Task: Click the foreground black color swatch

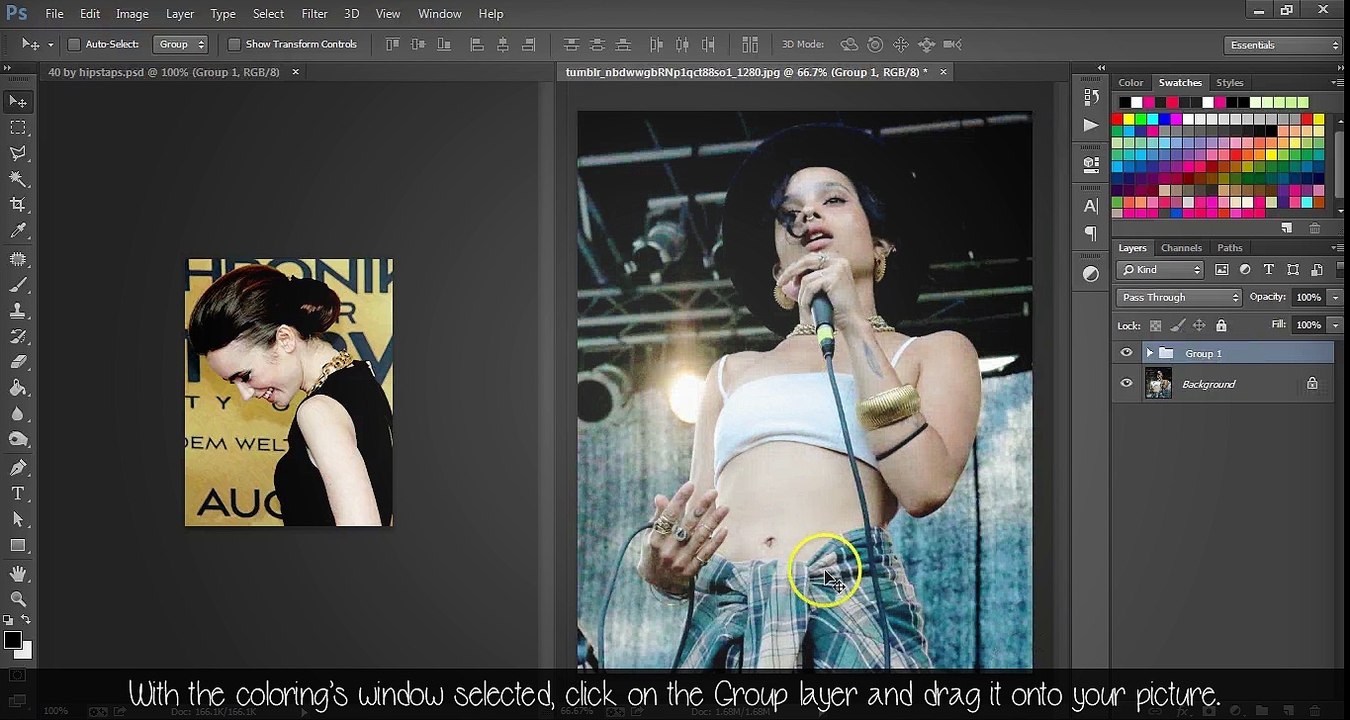Action: pyautogui.click(x=13, y=640)
